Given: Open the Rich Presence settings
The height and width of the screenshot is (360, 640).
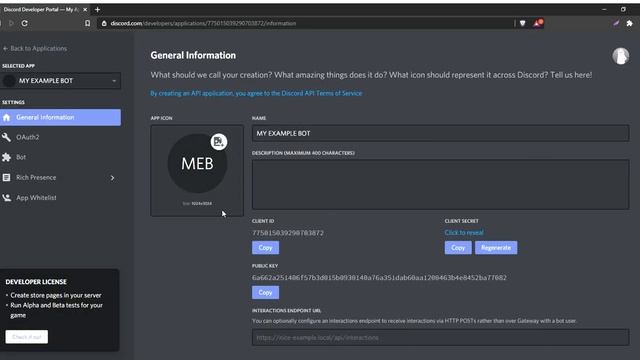Looking at the screenshot, I should 36,178.
